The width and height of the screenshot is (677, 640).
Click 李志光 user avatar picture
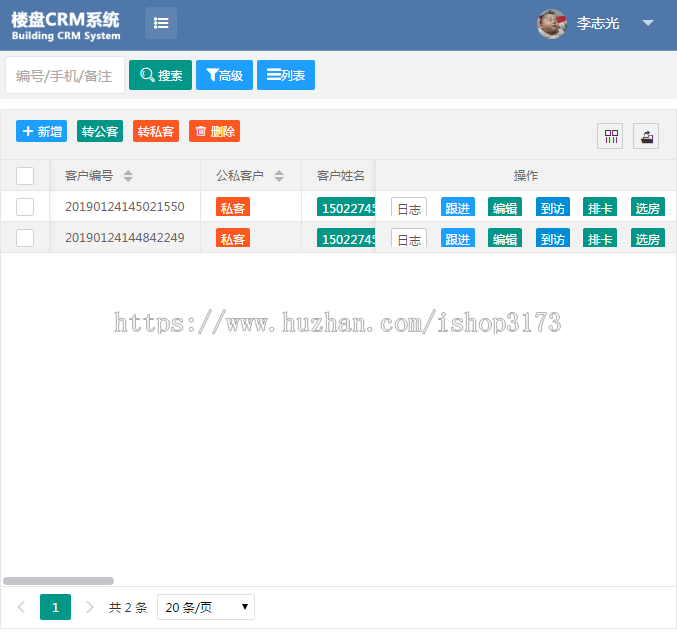click(x=552, y=24)
